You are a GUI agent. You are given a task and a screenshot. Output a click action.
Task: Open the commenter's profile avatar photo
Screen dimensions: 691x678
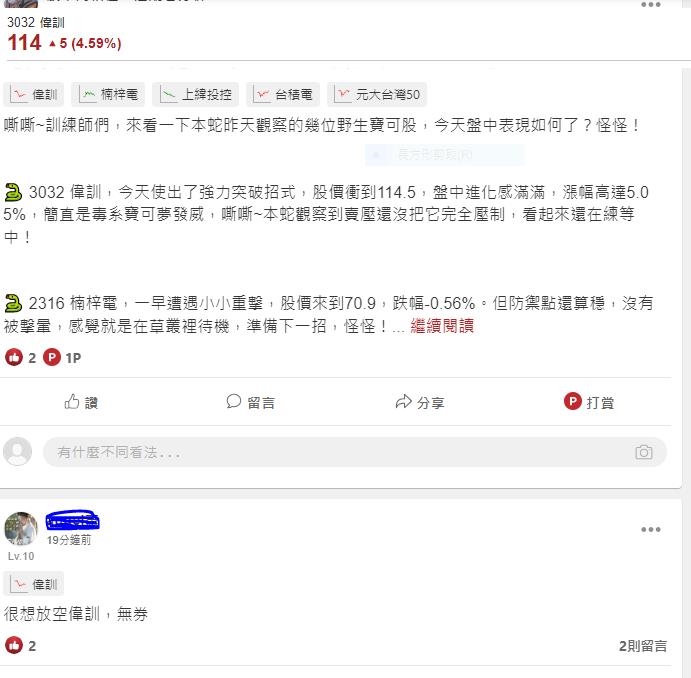21,529
